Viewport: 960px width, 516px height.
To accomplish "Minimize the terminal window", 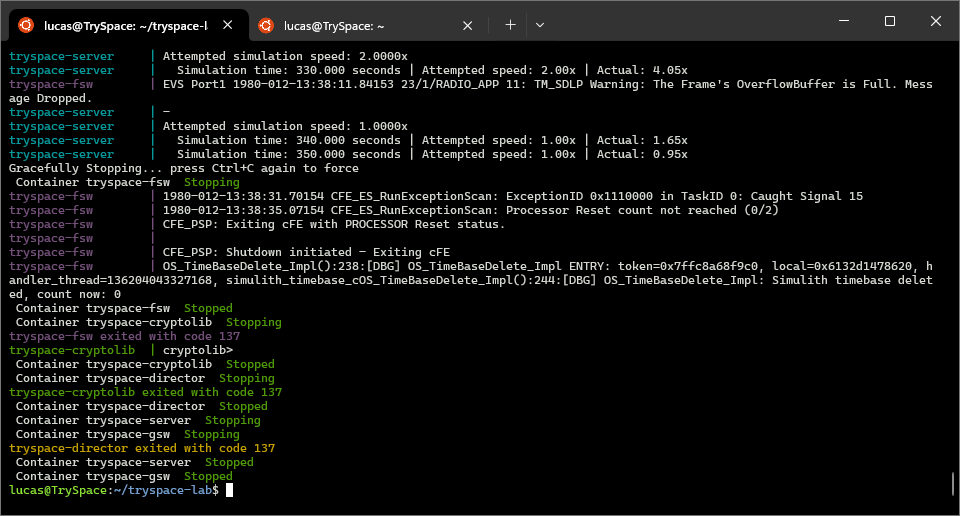I will tap(844, 21).
